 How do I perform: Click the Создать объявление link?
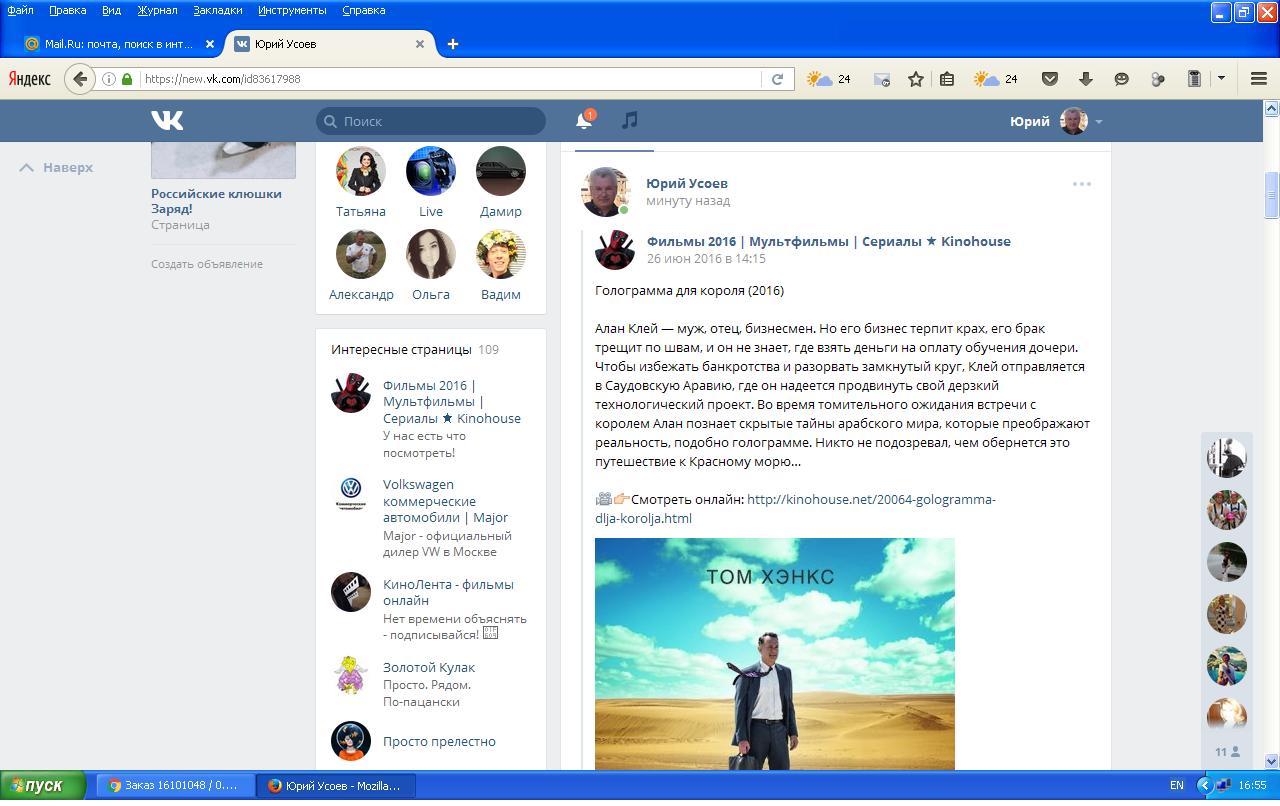click(207, 264)
